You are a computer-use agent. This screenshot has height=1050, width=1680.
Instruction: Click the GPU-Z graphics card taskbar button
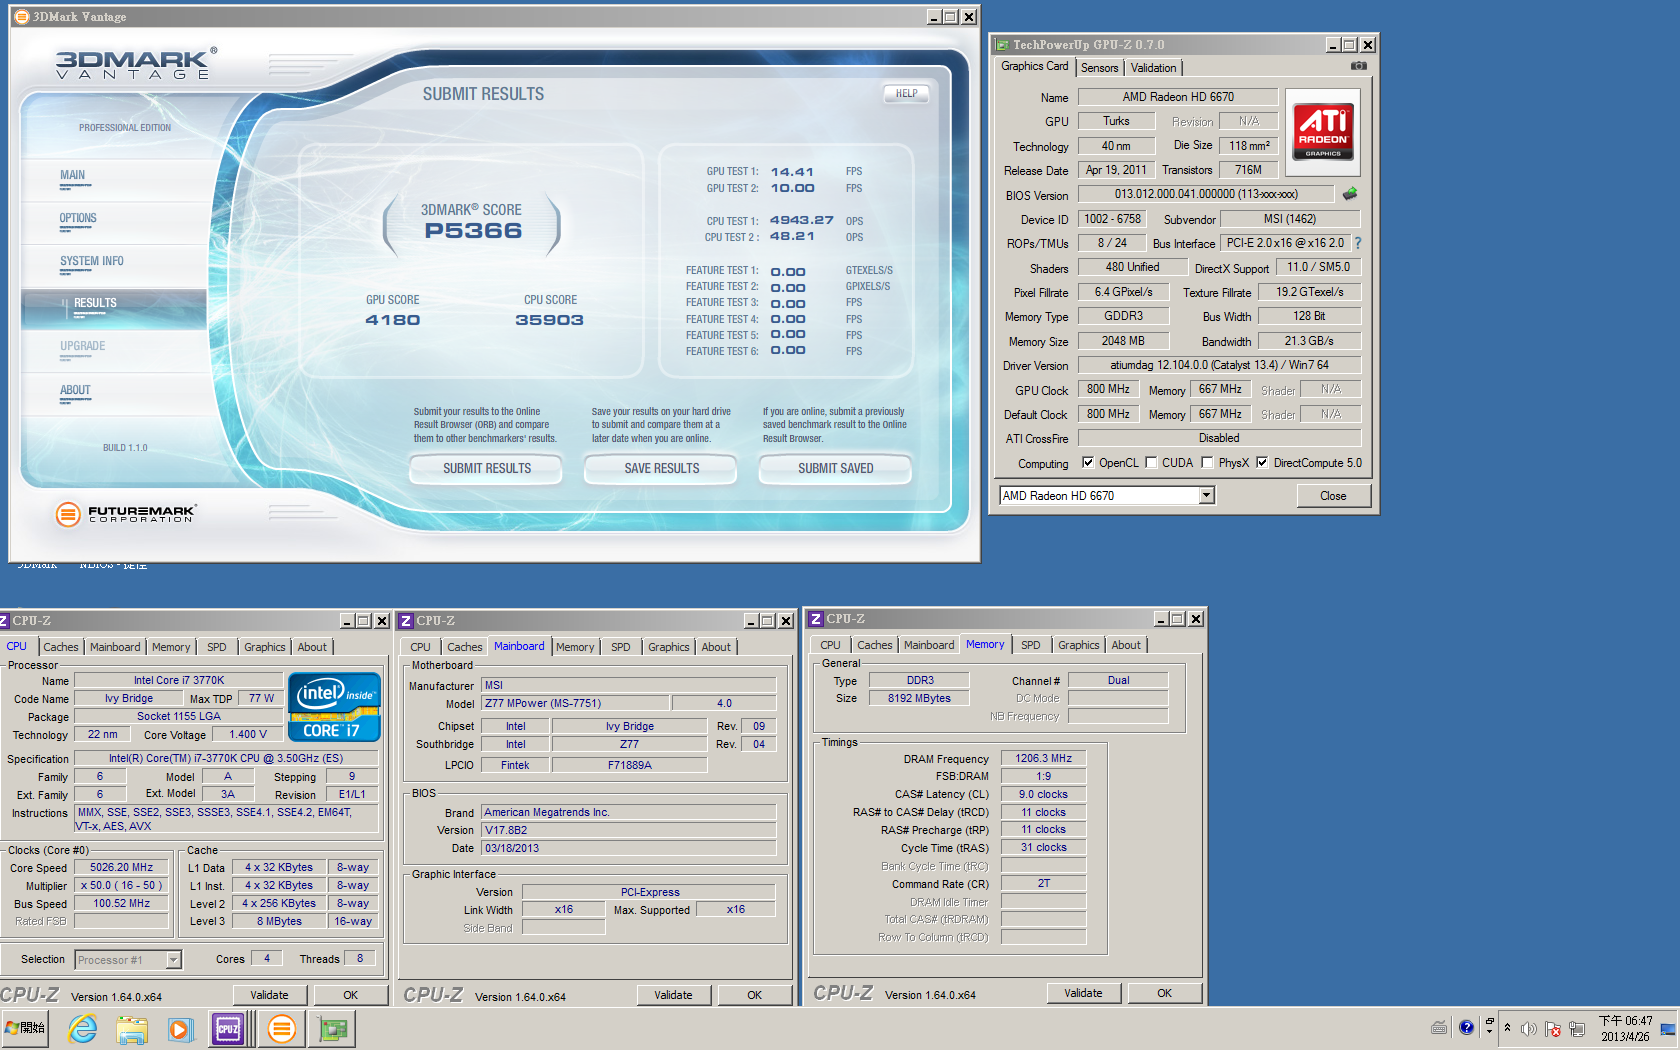(333, 1028)
